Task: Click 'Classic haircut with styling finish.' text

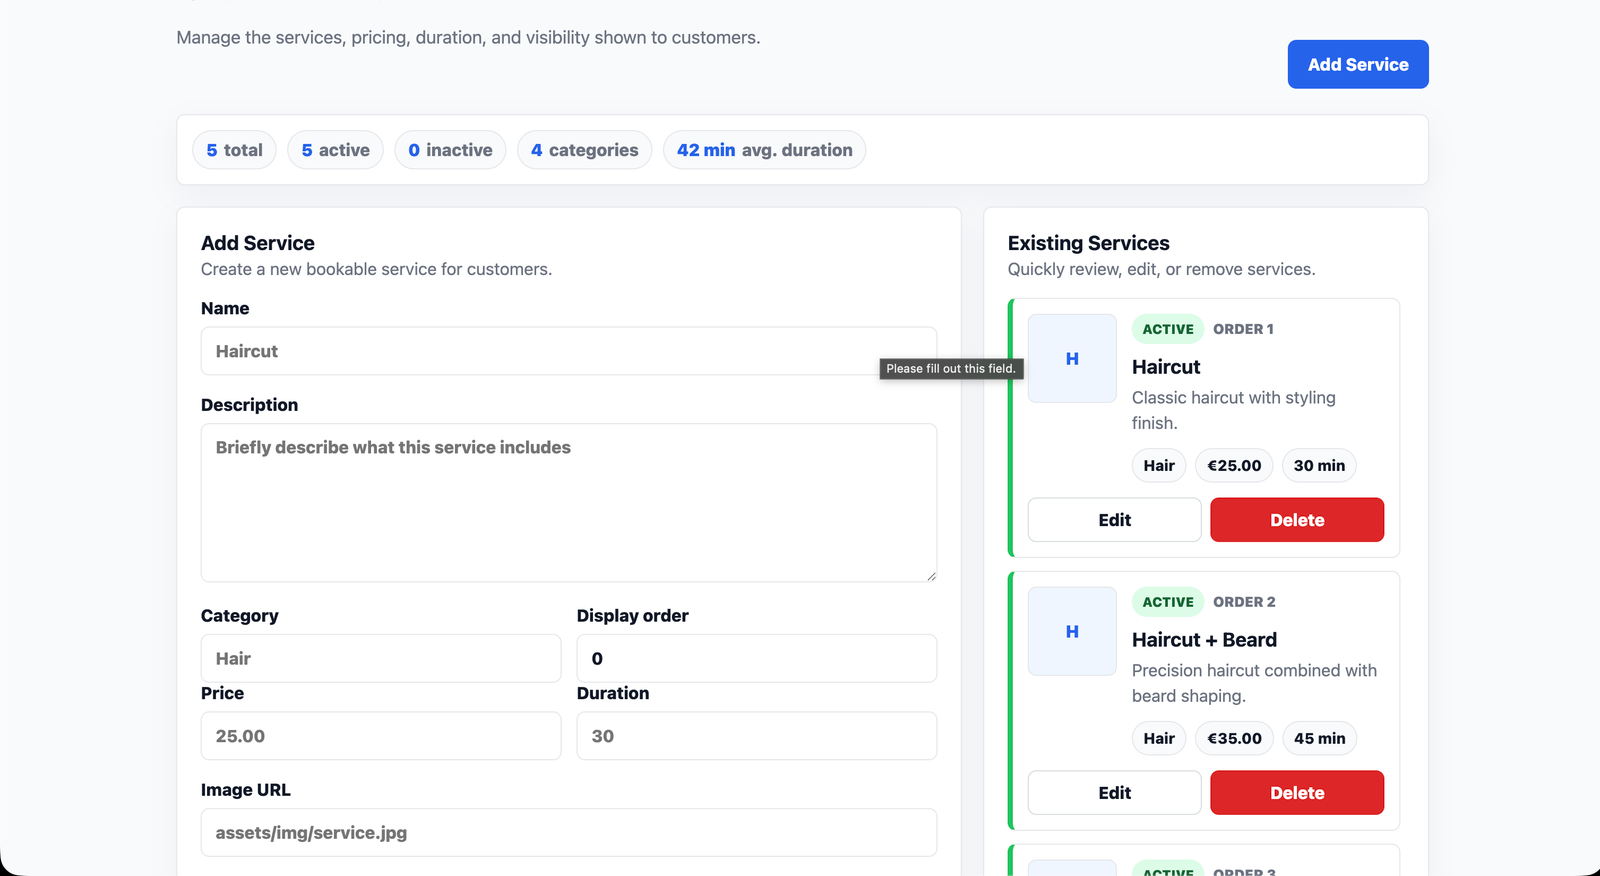Action: [1233, 410]
